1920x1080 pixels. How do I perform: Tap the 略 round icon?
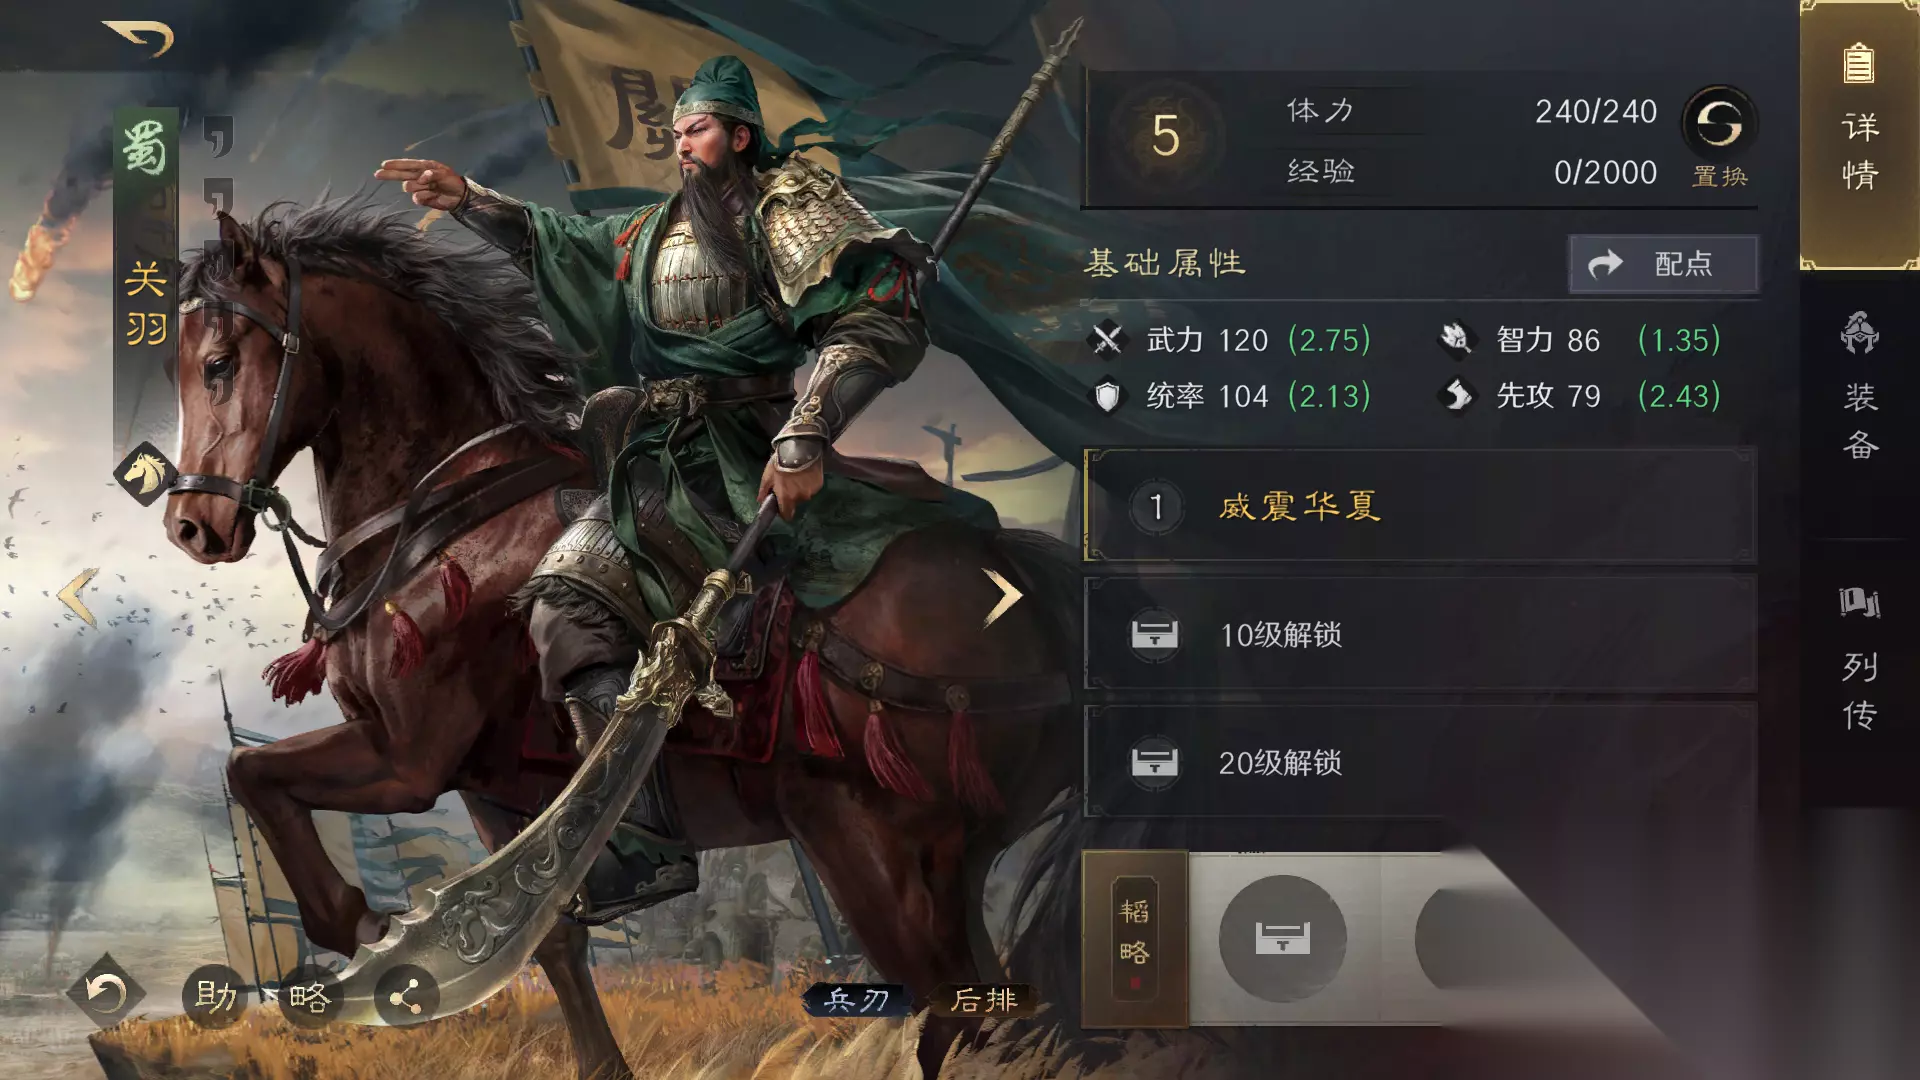[310, 996]
